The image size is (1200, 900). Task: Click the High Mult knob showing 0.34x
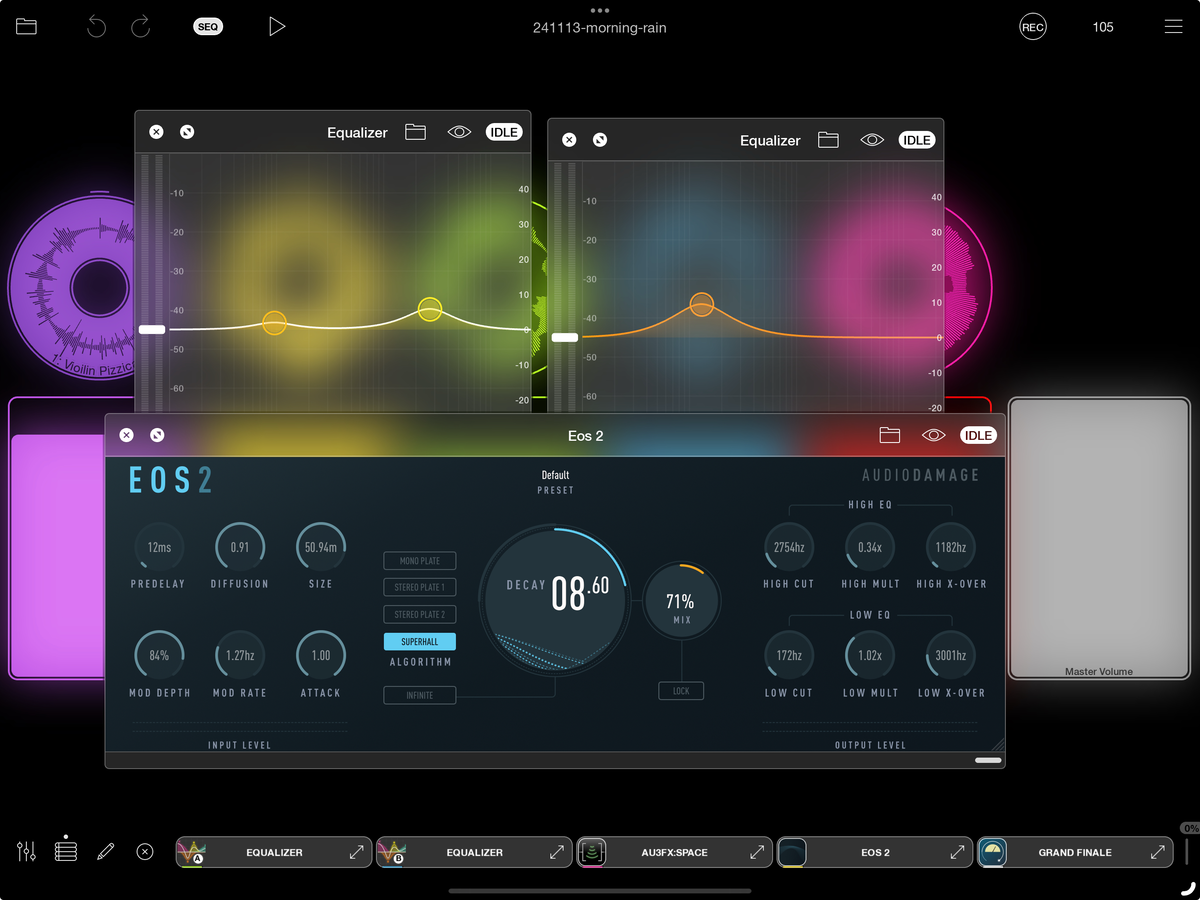click(x=870, y=547)
